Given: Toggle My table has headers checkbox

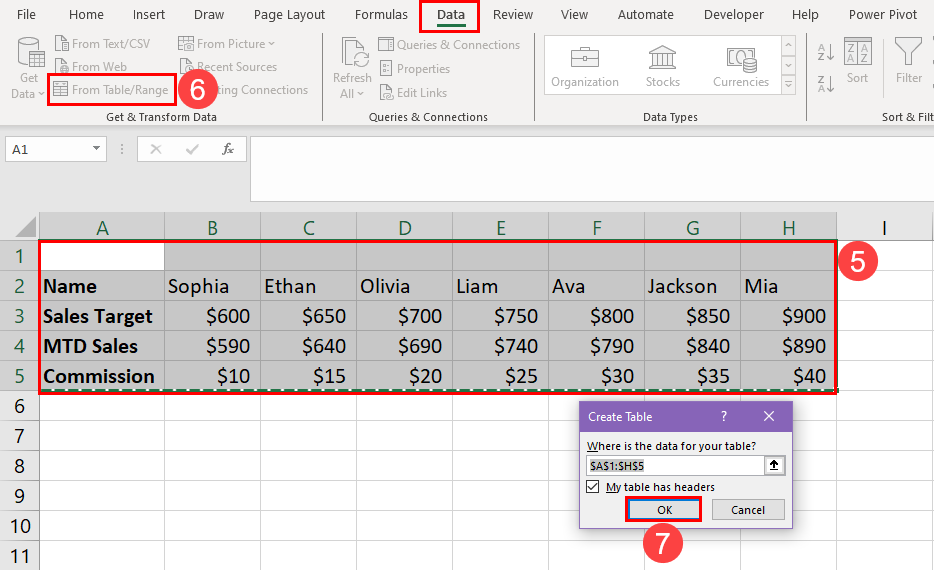Looking at the screenshot, I should pyautogui.click(x=593, y=487).
